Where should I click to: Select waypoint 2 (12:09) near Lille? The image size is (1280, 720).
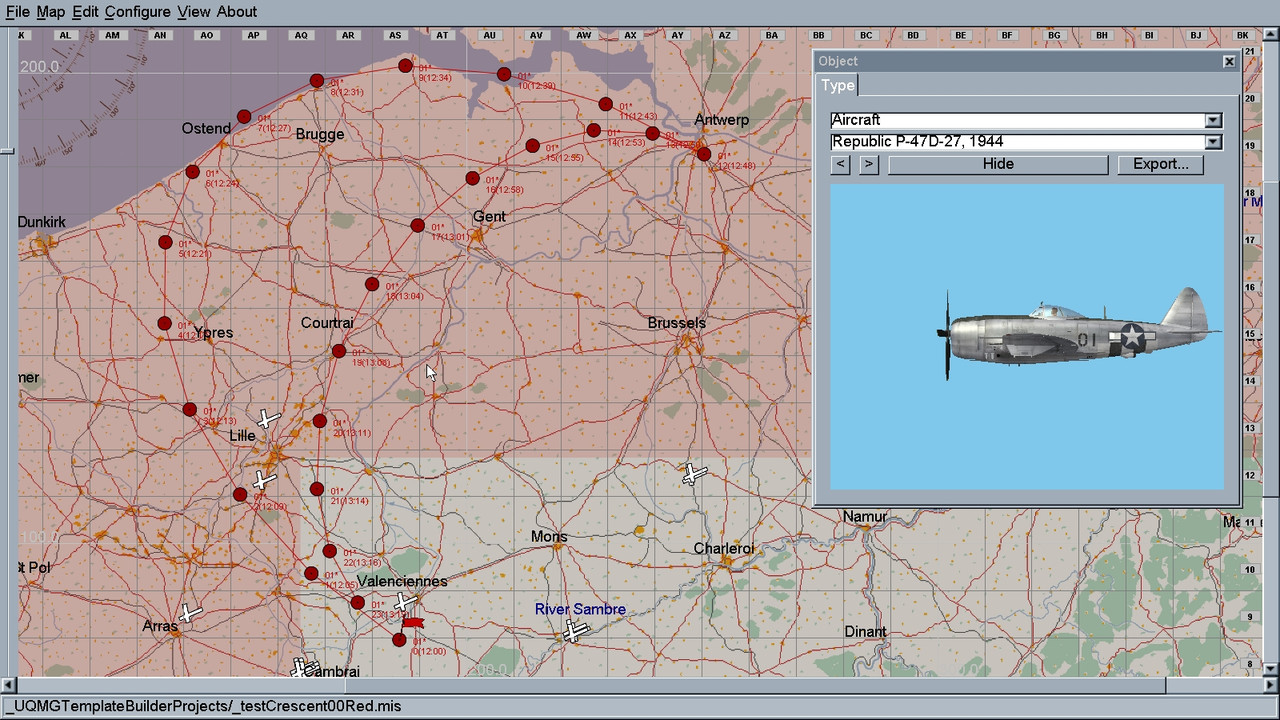pos(240,495)
